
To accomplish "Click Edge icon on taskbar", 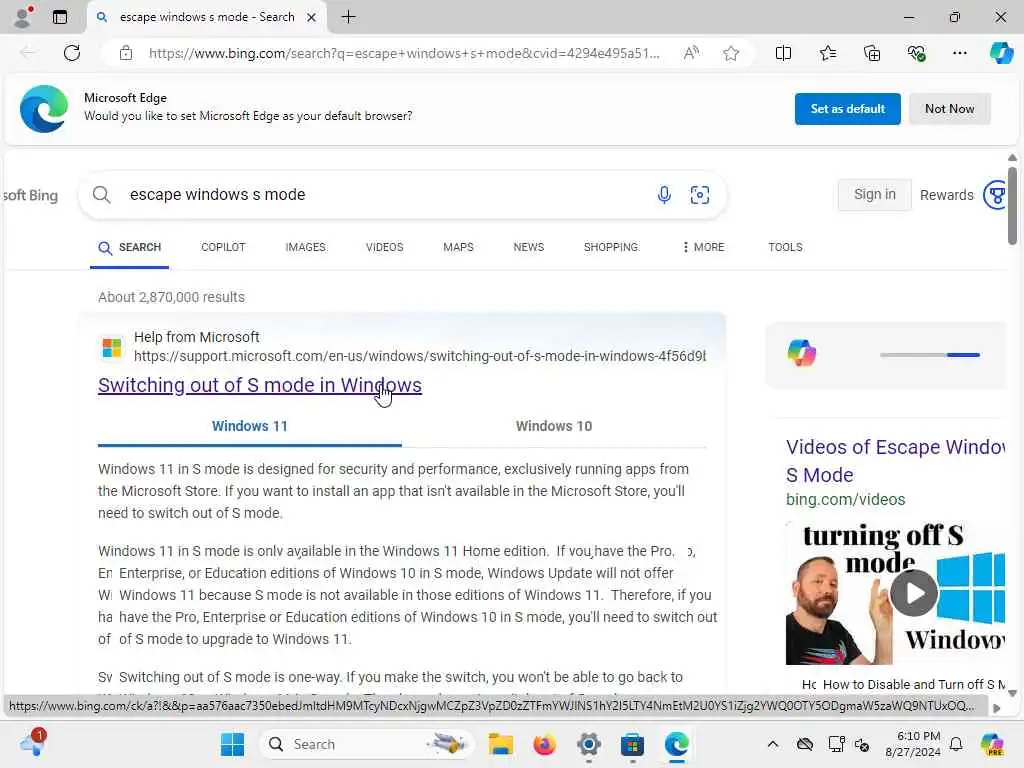I will click(x=677, y=744).
